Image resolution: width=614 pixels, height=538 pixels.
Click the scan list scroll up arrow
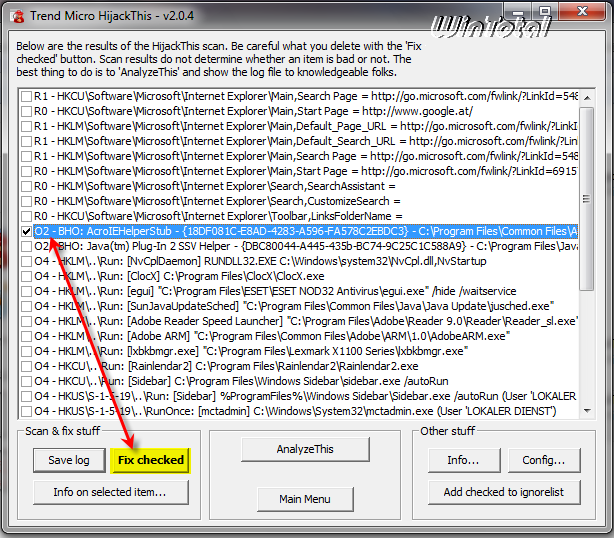pos(587,97)
